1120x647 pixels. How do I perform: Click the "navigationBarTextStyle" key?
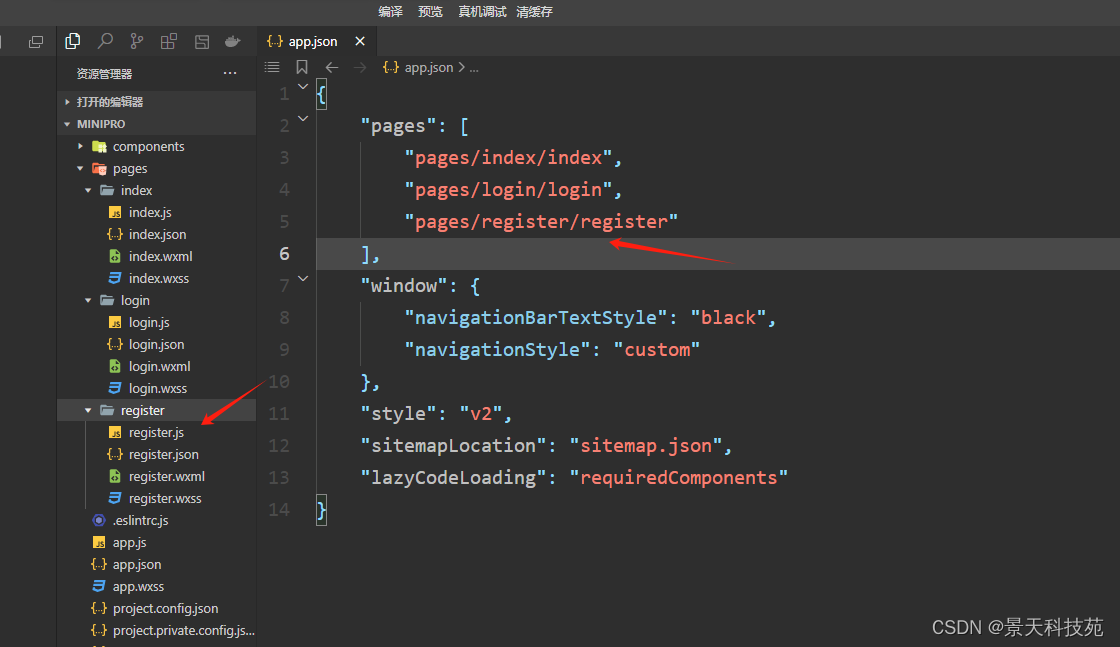(536, 317)
